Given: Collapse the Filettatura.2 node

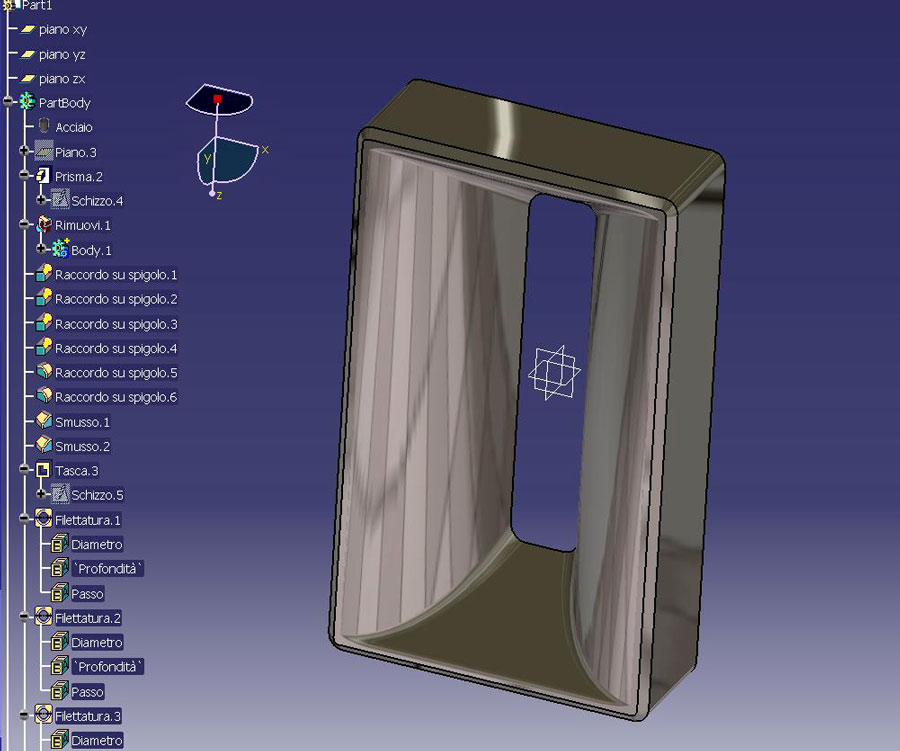Looking at the screenshot, I should pos(24,617).
